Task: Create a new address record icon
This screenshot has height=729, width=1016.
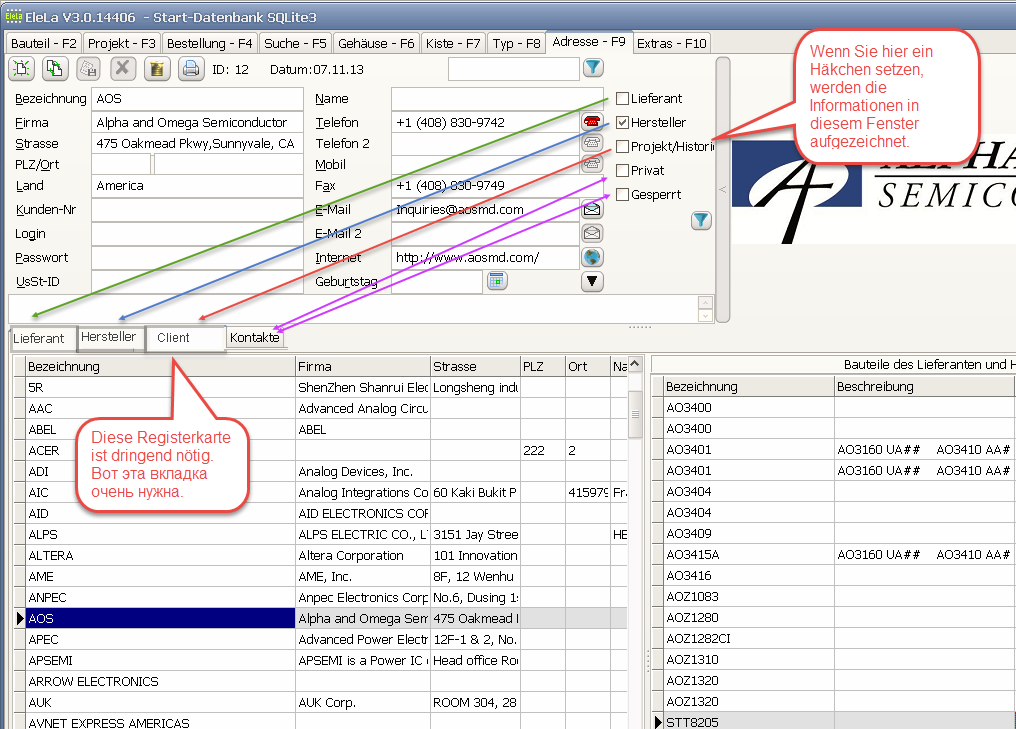Action: click(x=21, y=68)
